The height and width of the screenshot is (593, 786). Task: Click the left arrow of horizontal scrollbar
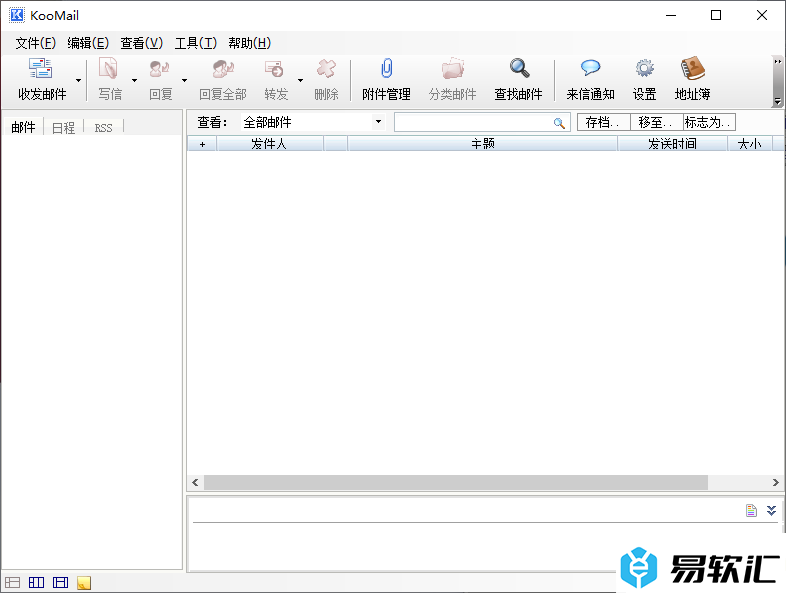coord(195,482)
